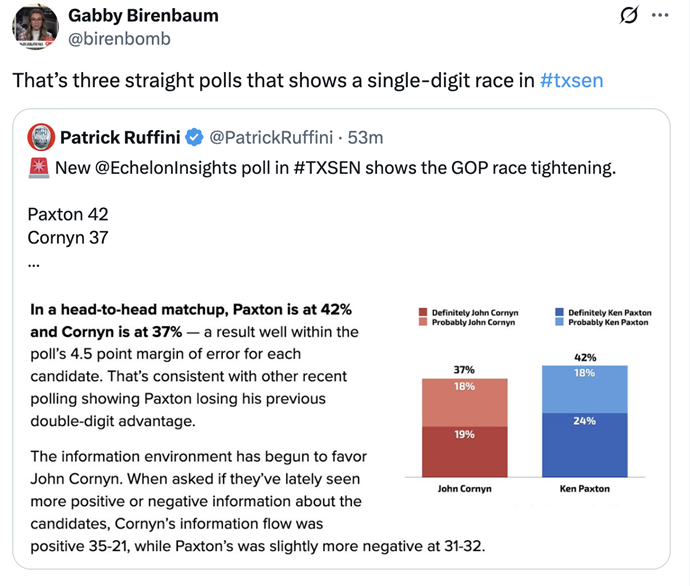Click the Definitely John Cornyn legend swatch
This screenshot has height=586, width=690.
424,313
